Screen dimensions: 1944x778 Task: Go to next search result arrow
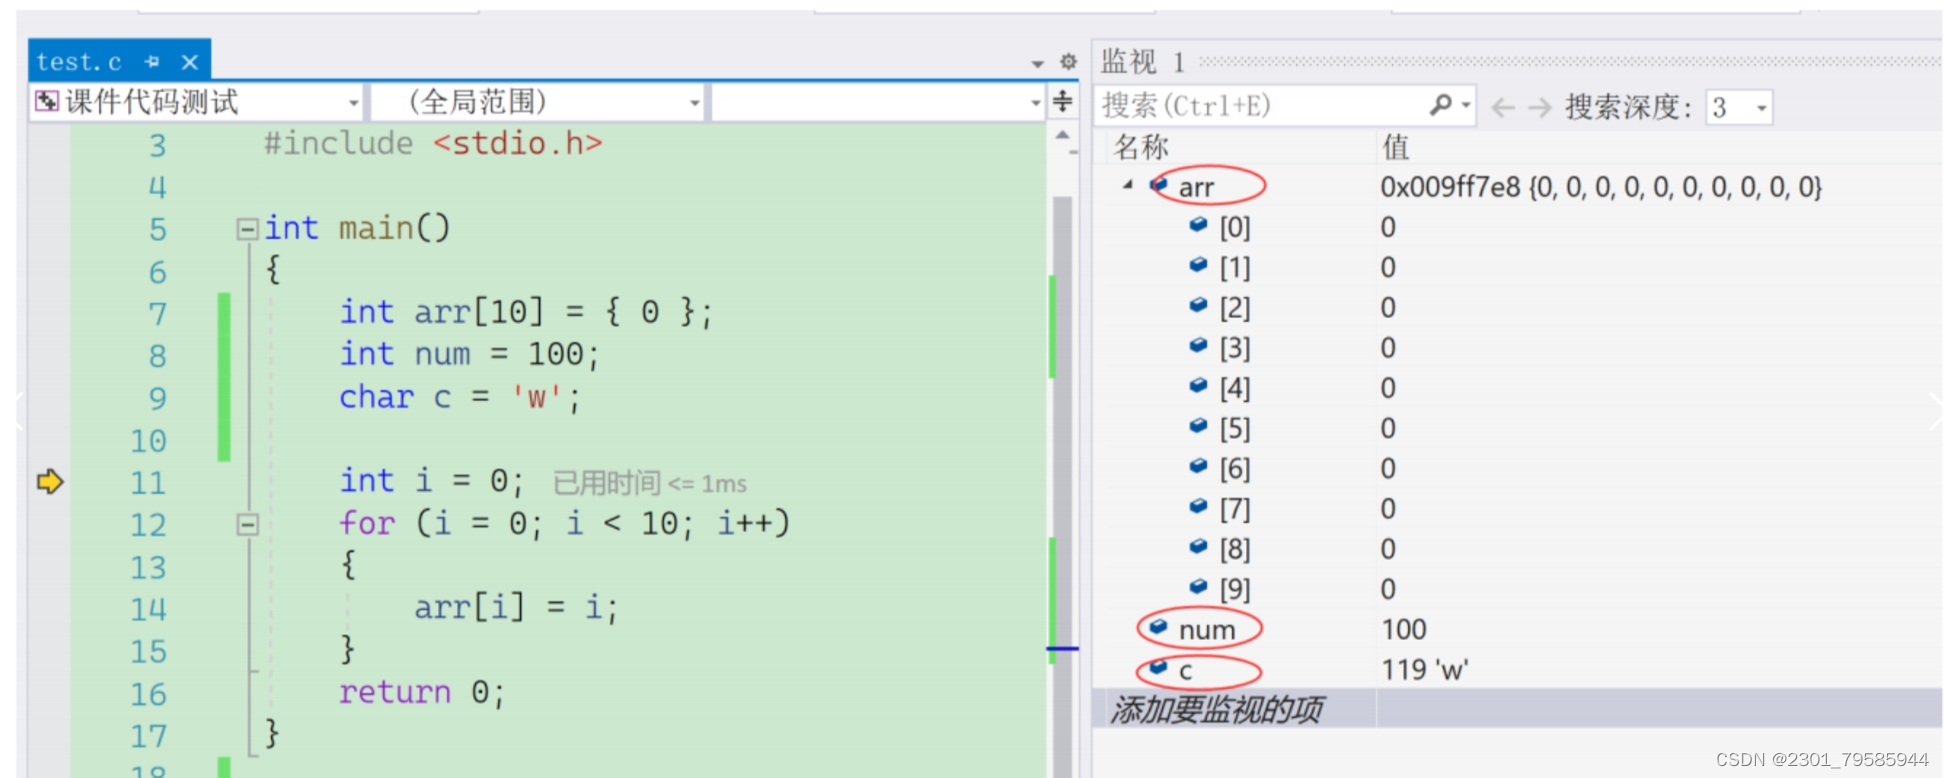point(1540,107)
